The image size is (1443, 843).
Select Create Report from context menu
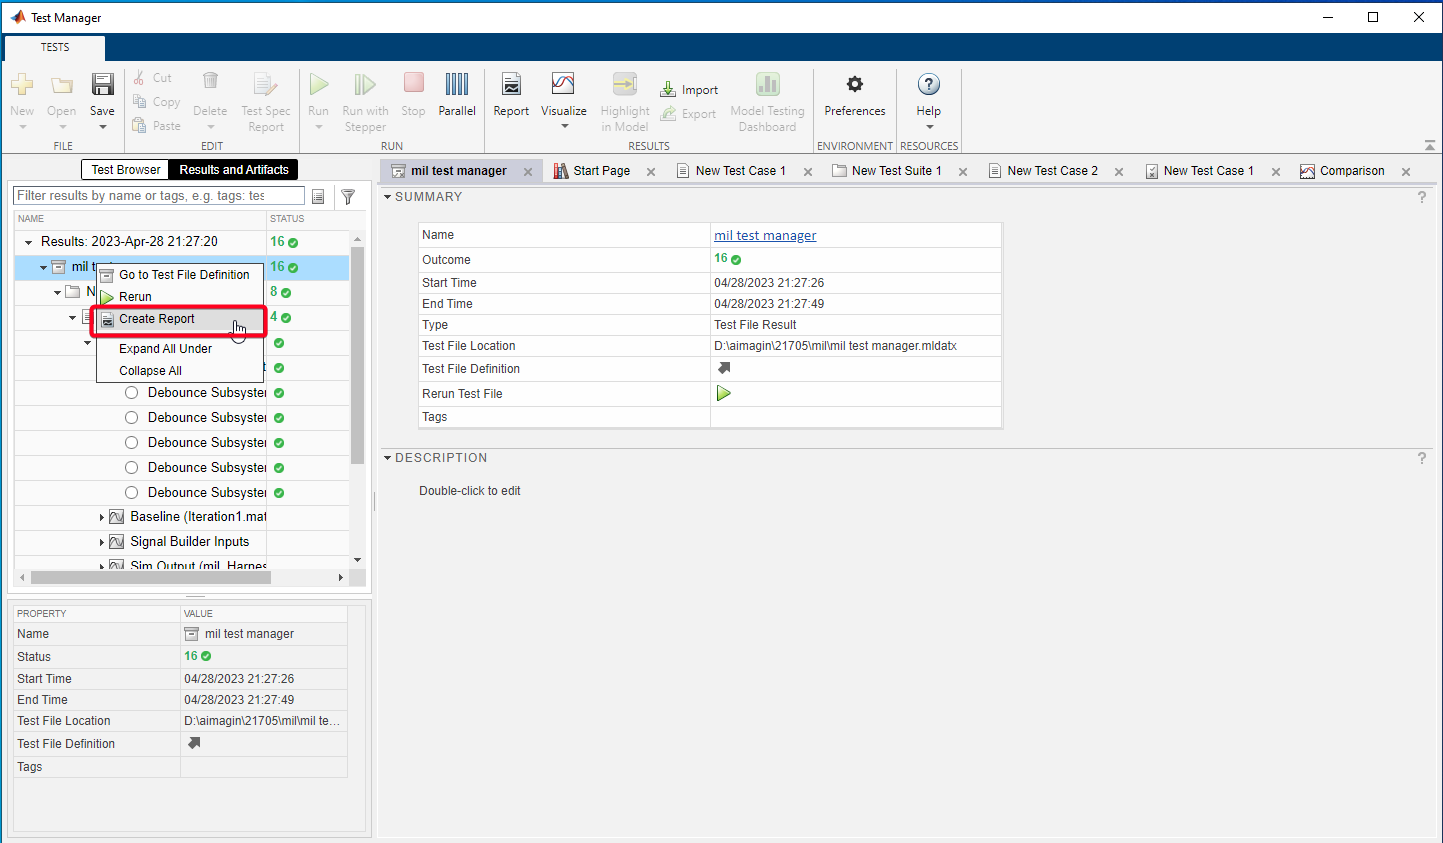(180, 319)
